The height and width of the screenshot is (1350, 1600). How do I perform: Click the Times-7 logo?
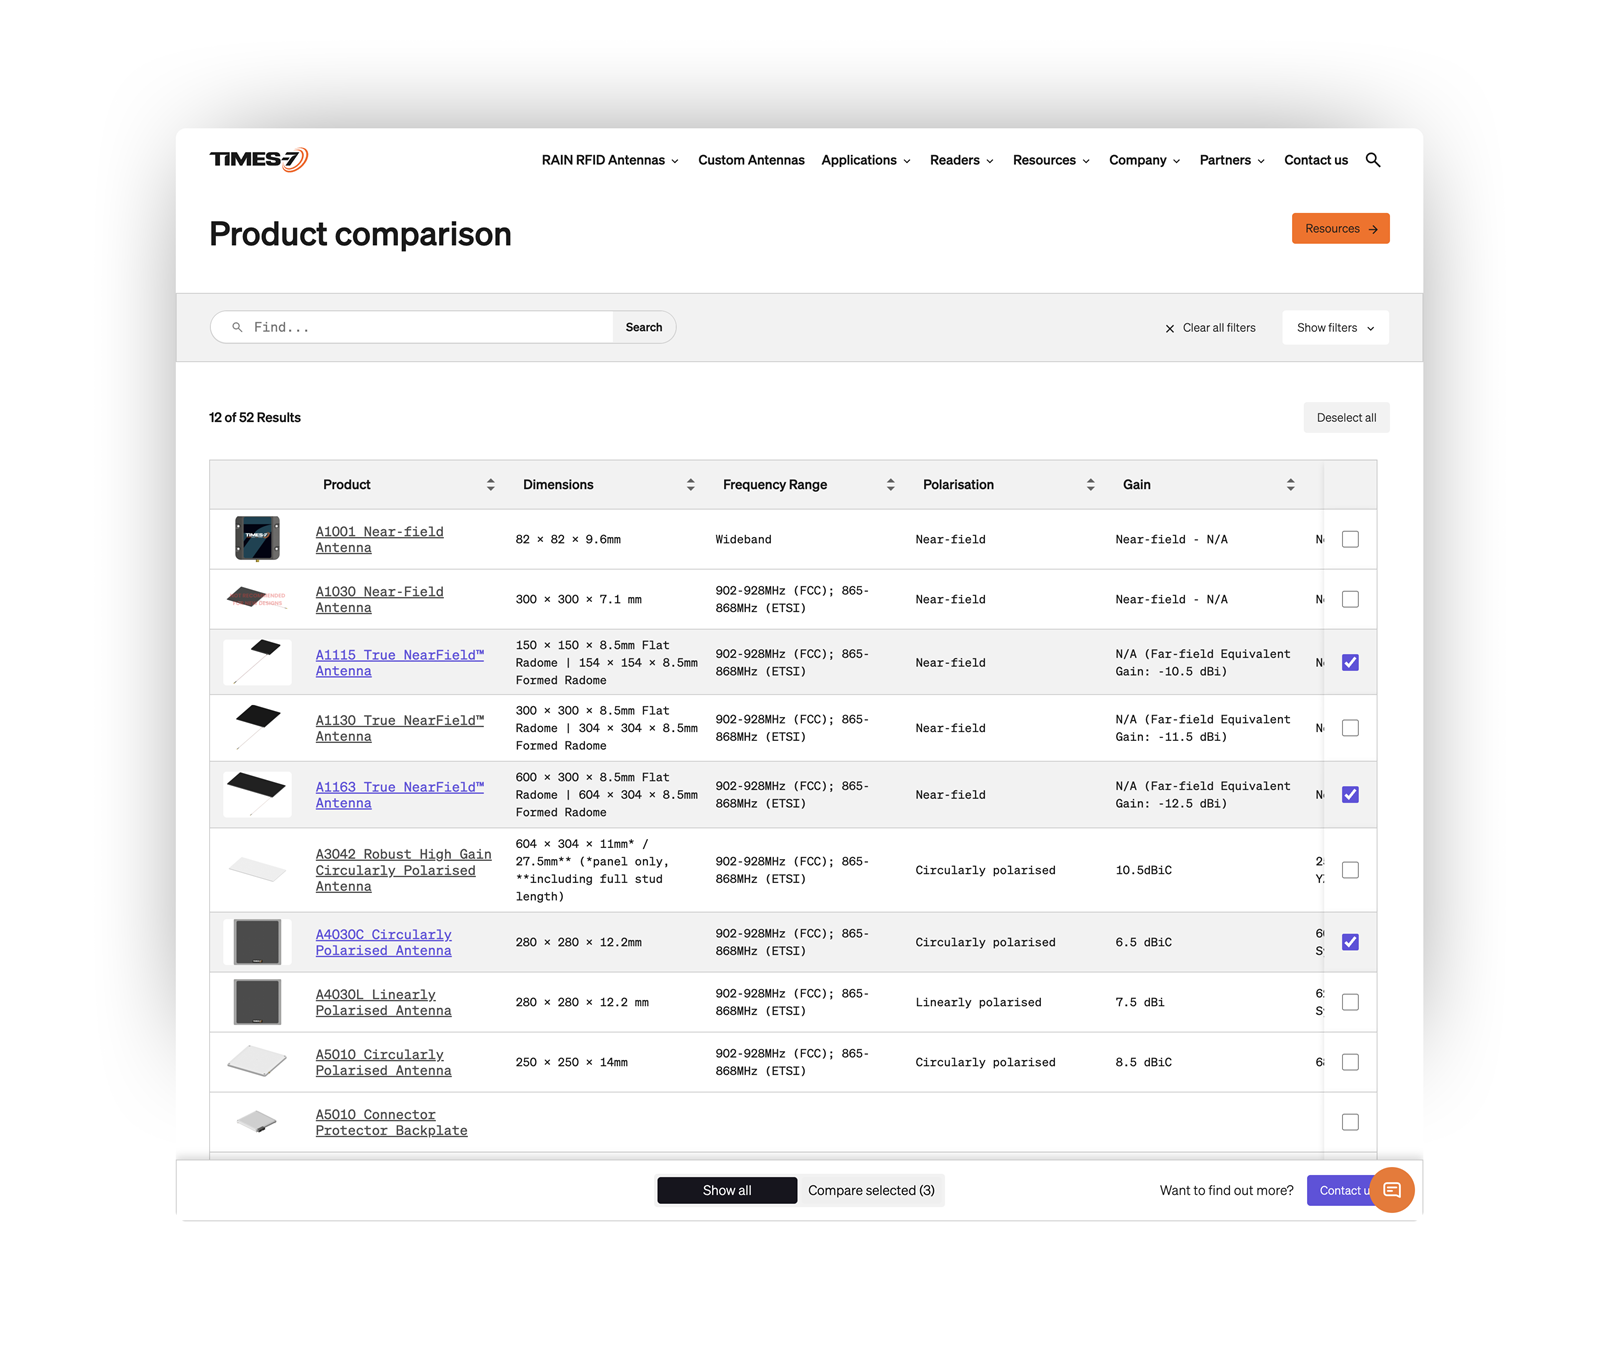coord(257,158)
